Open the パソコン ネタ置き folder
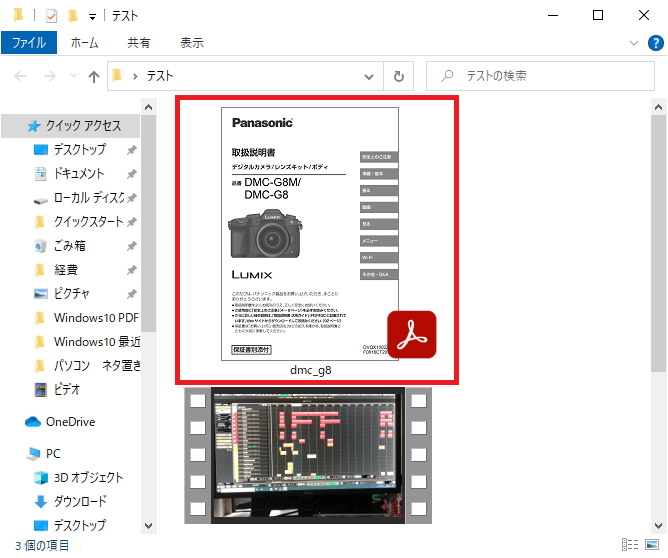This screenshot has width=668, height=558. pyautogui.click(x=97, y=366)
